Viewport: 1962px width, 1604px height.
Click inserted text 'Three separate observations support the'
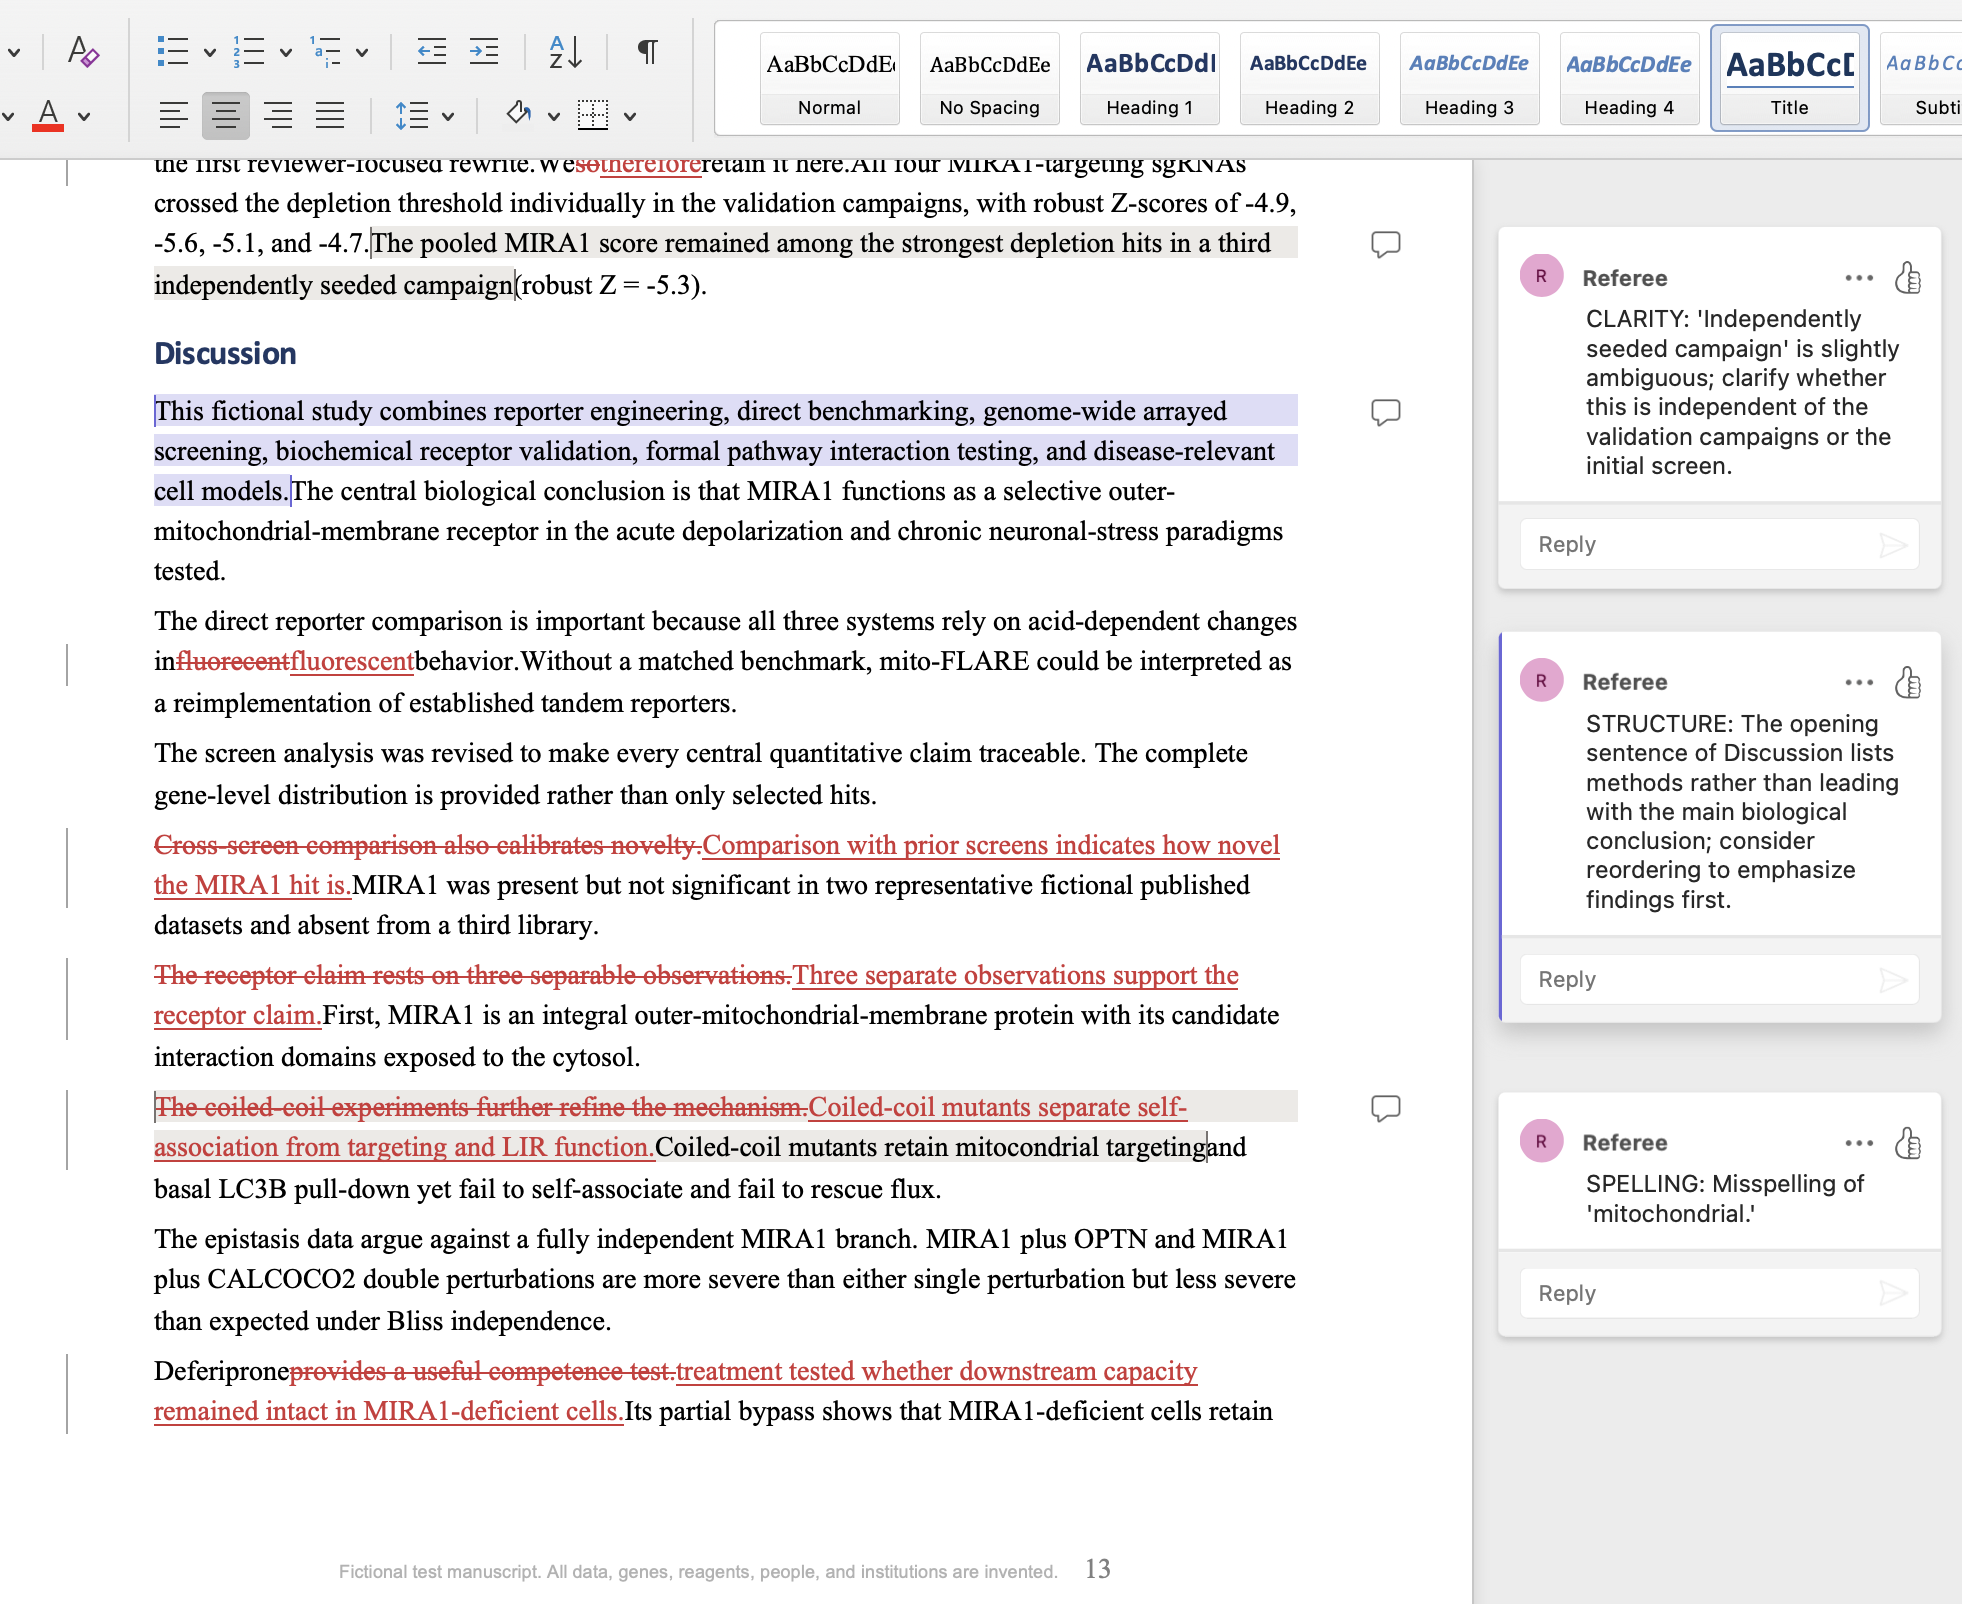coord(1016,976)
